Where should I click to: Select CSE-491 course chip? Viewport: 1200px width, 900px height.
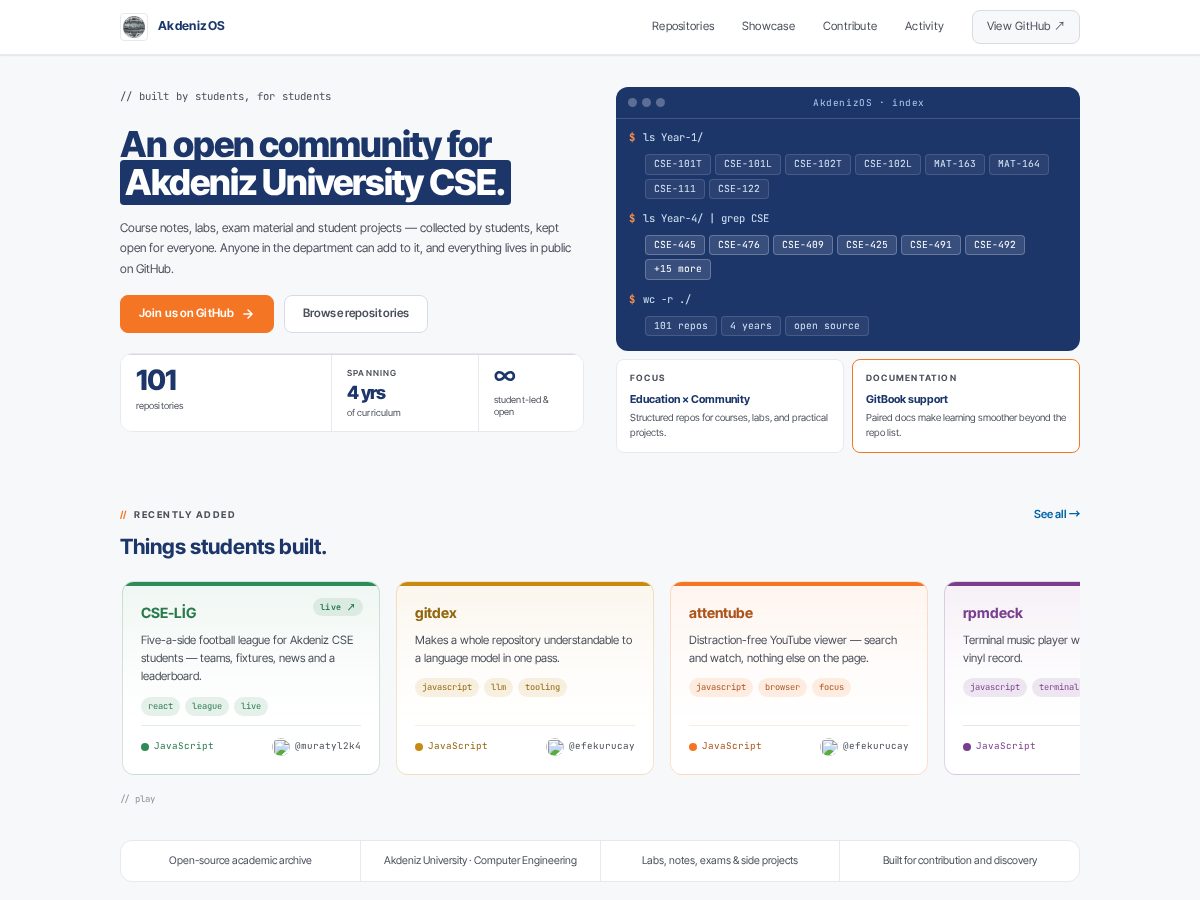click(931, 245)
